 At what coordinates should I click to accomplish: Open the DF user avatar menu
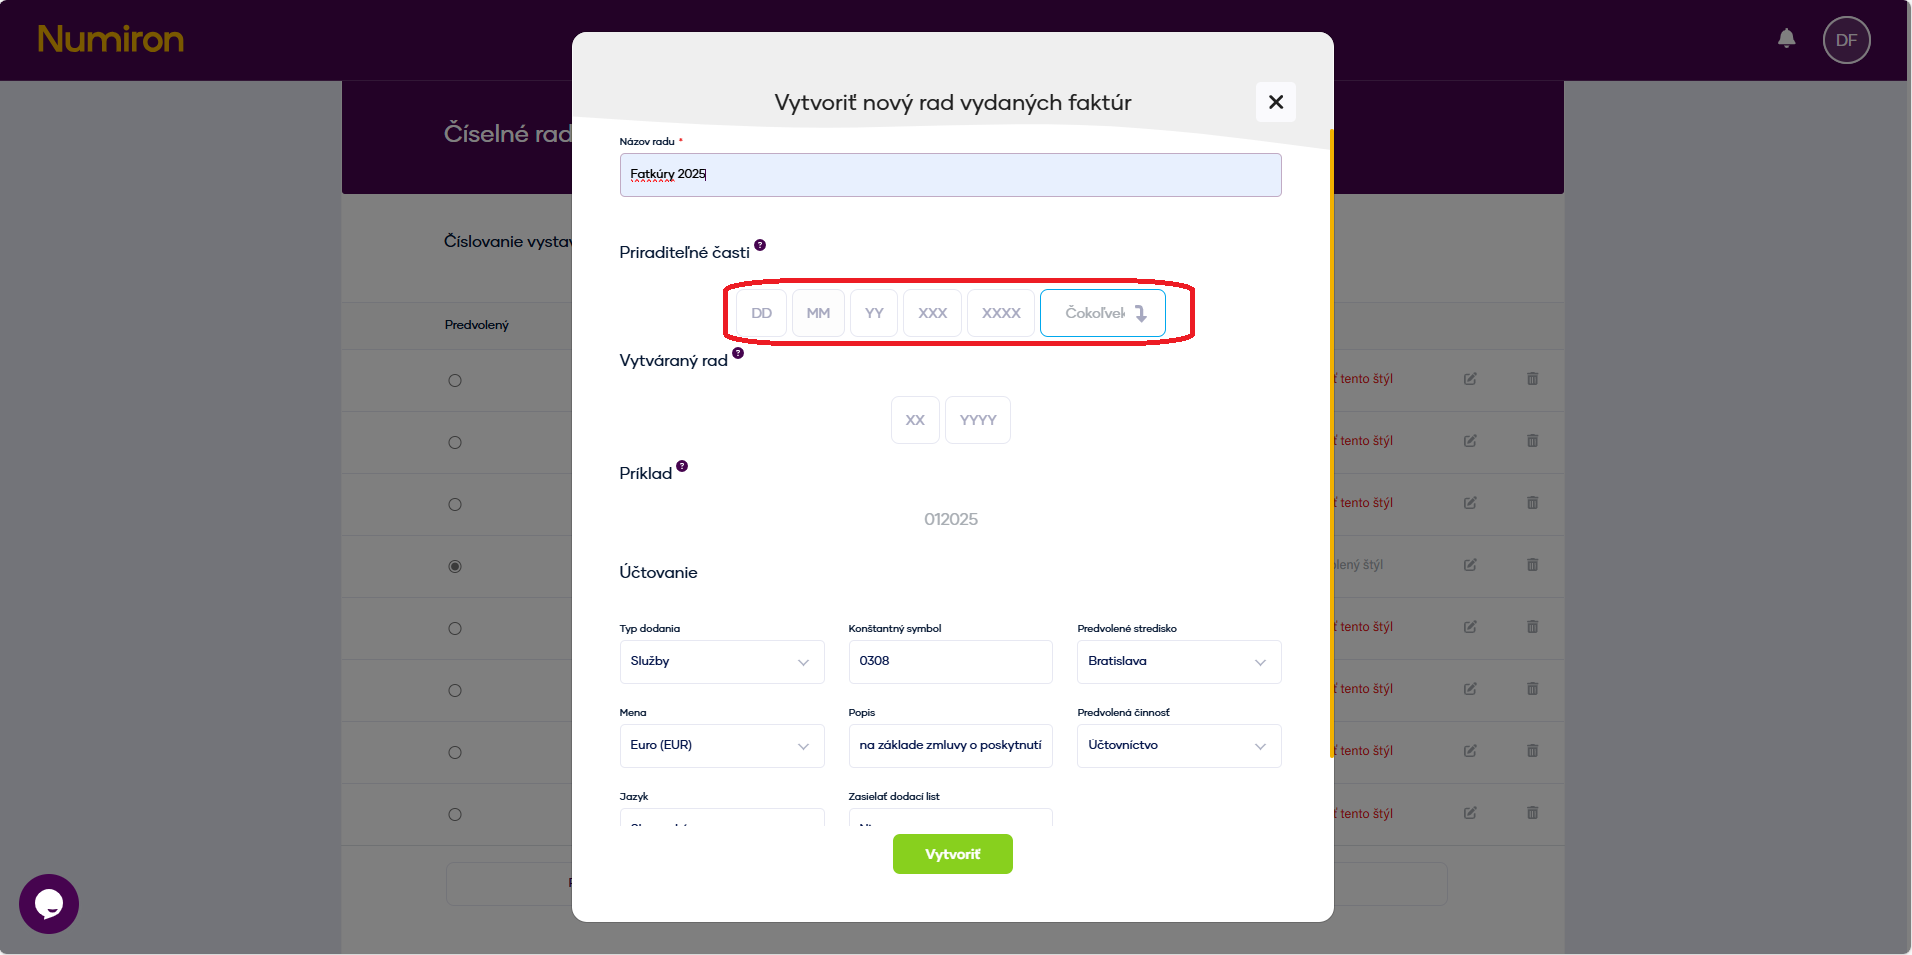click(1846, 40)
